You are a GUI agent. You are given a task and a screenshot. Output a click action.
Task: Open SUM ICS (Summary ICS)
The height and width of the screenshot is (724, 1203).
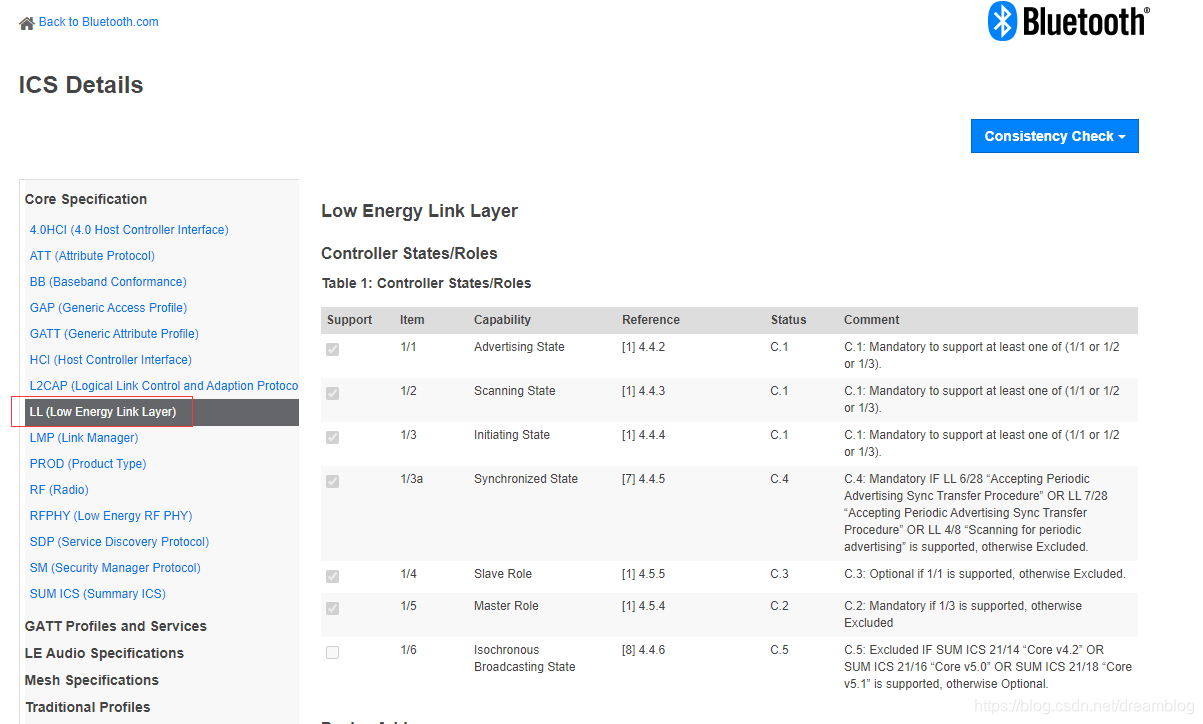(98, 594)
